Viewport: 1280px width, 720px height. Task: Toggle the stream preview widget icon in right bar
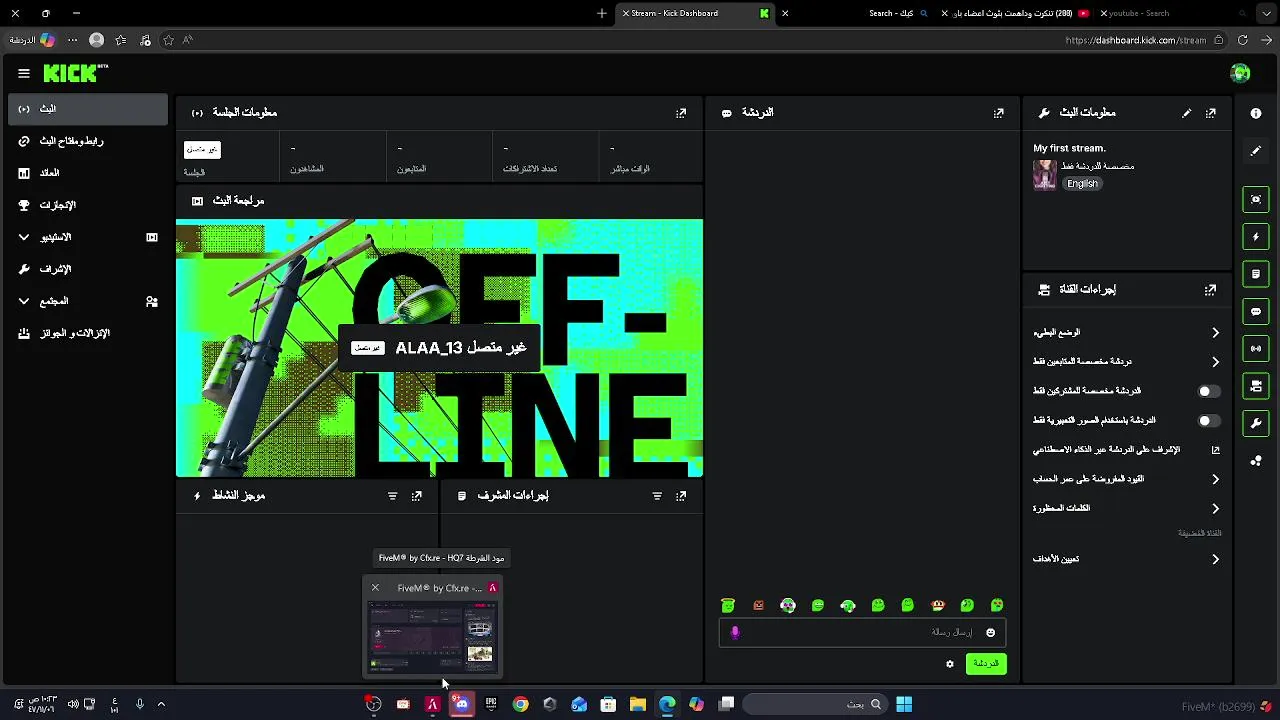tap(1256, 199)
